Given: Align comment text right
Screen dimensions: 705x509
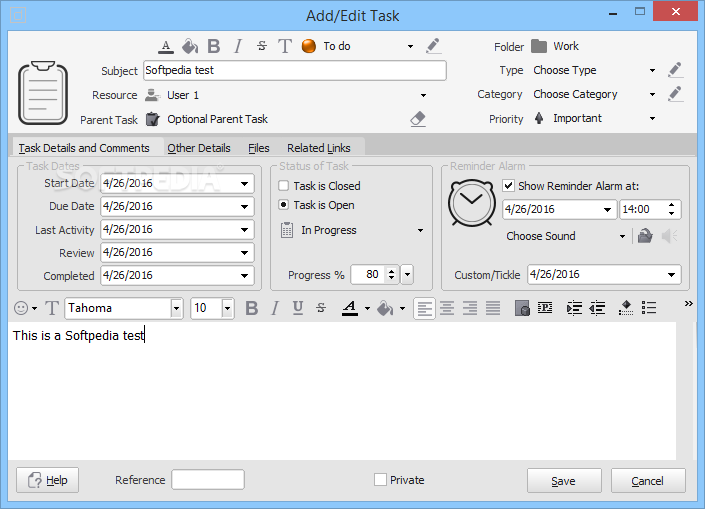Looking at the screenshot, I should pyautogui.click(x=470, y=308).
